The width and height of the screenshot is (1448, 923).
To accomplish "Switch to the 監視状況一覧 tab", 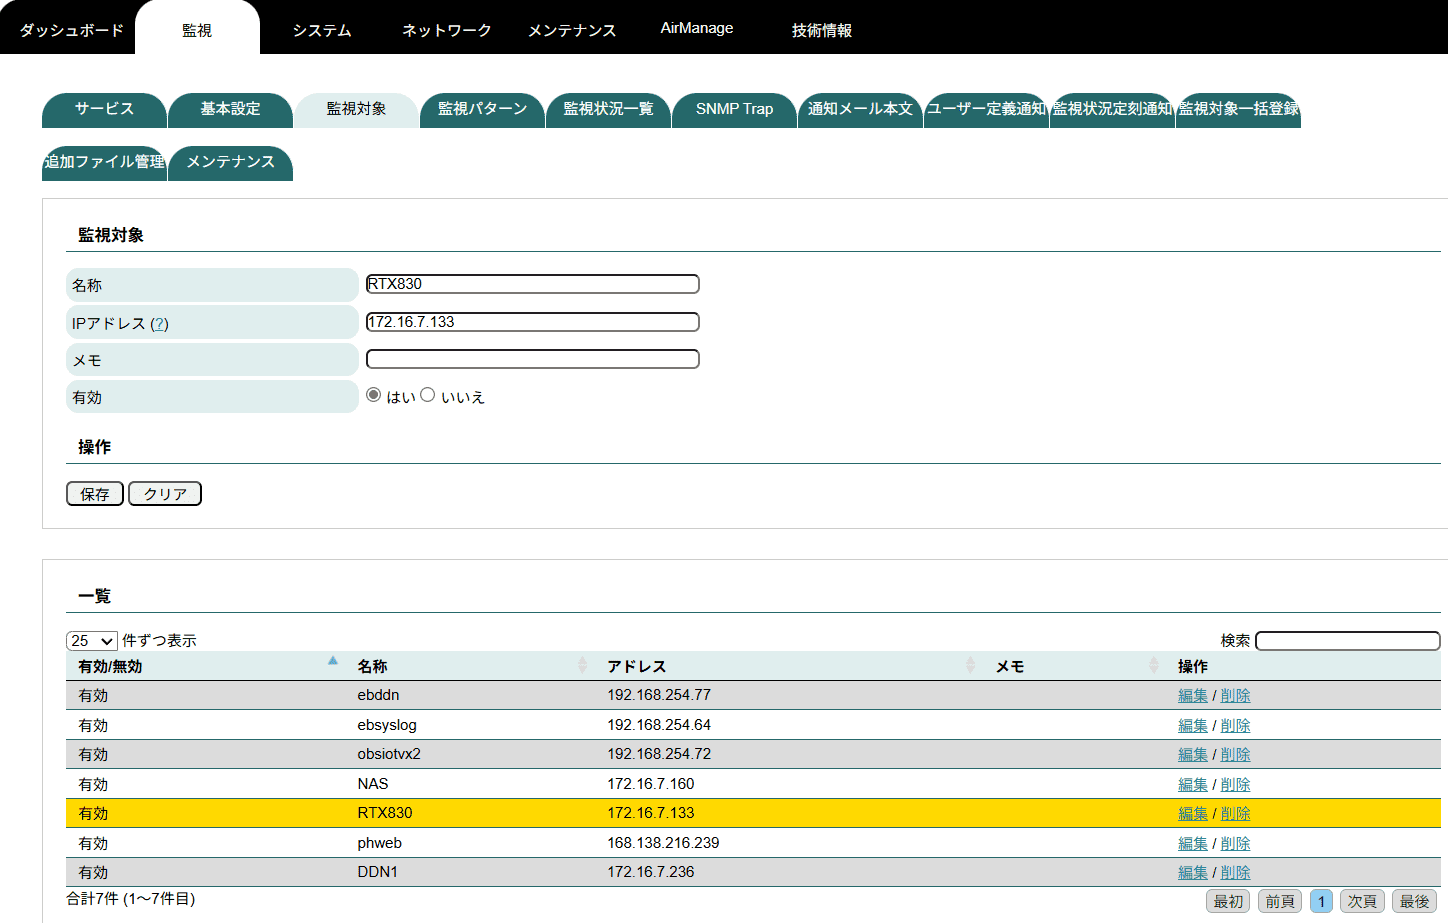I will coord(608,109).
